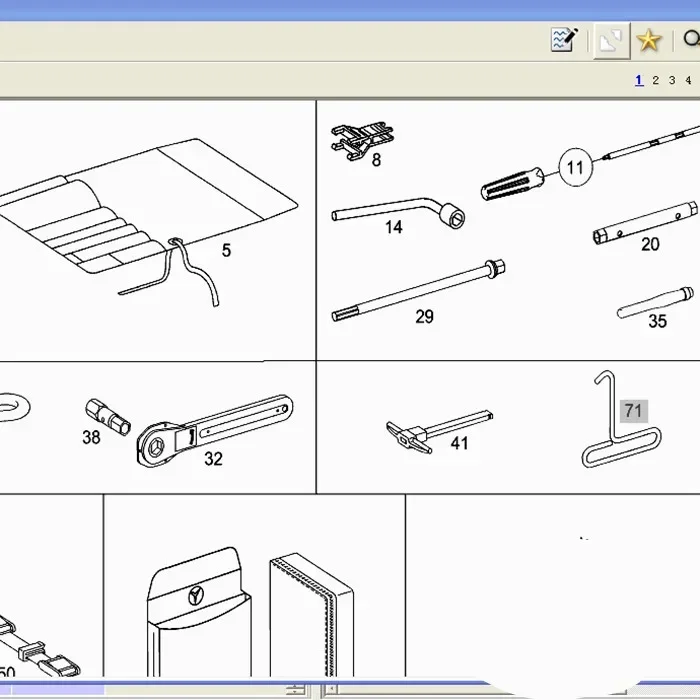Select part number 41 tool

(459, 443)
